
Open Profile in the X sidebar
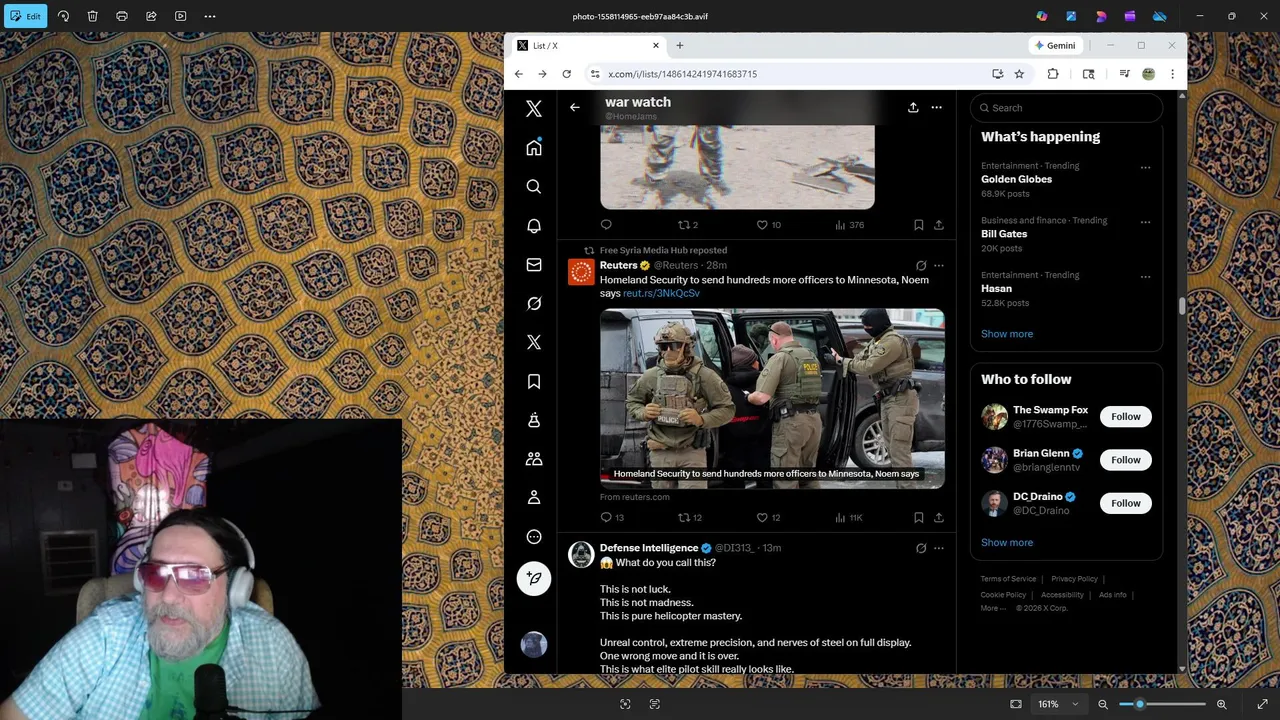[x=534, y=498]
